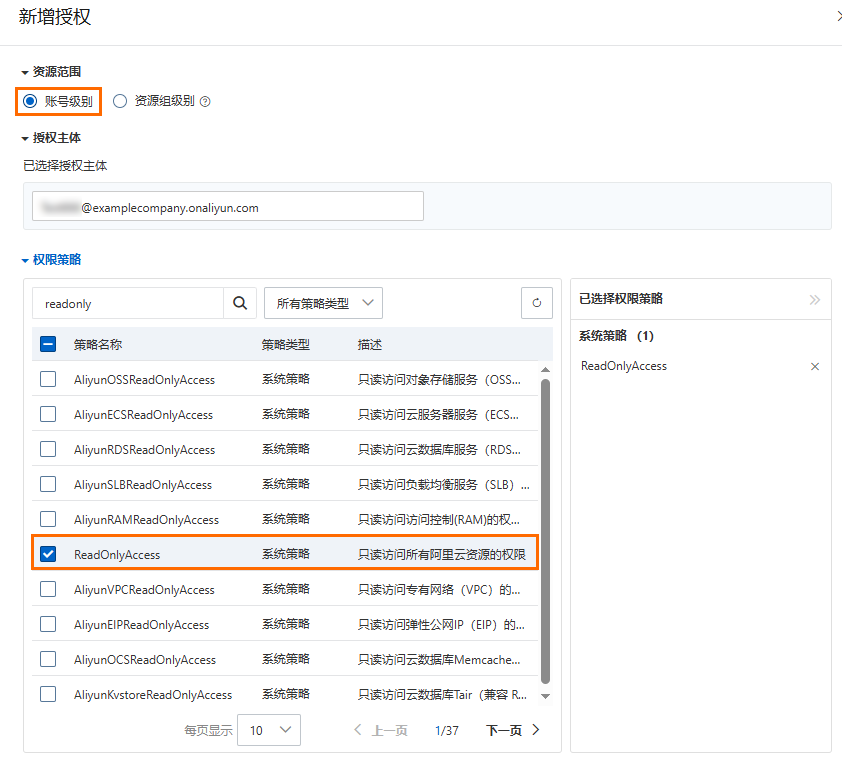Check AliyunOCSReadOnlyAccess checkbox

[x=48, y=659]
